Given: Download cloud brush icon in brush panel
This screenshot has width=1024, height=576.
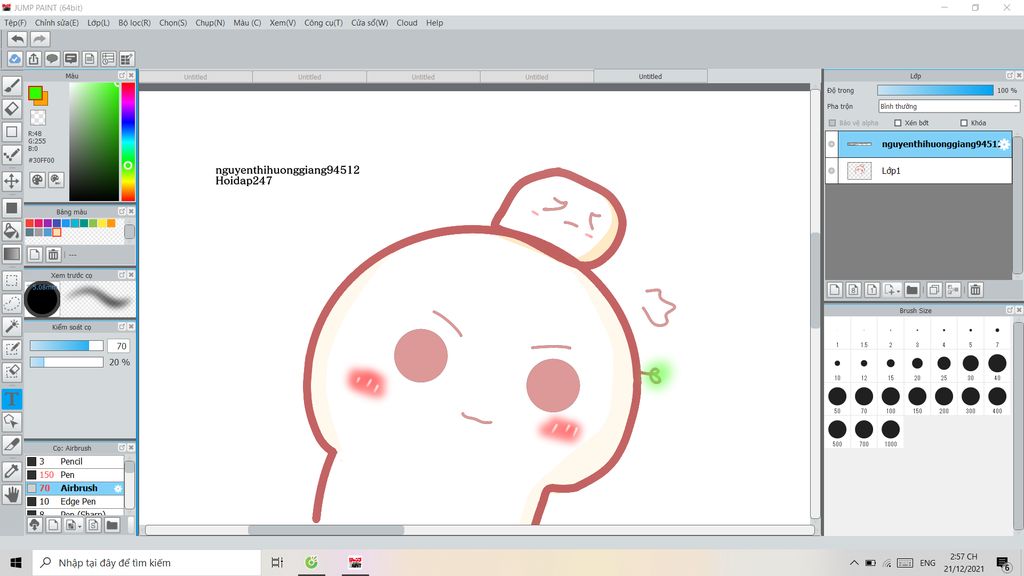Looking at the screenshot, I should 35,525.
